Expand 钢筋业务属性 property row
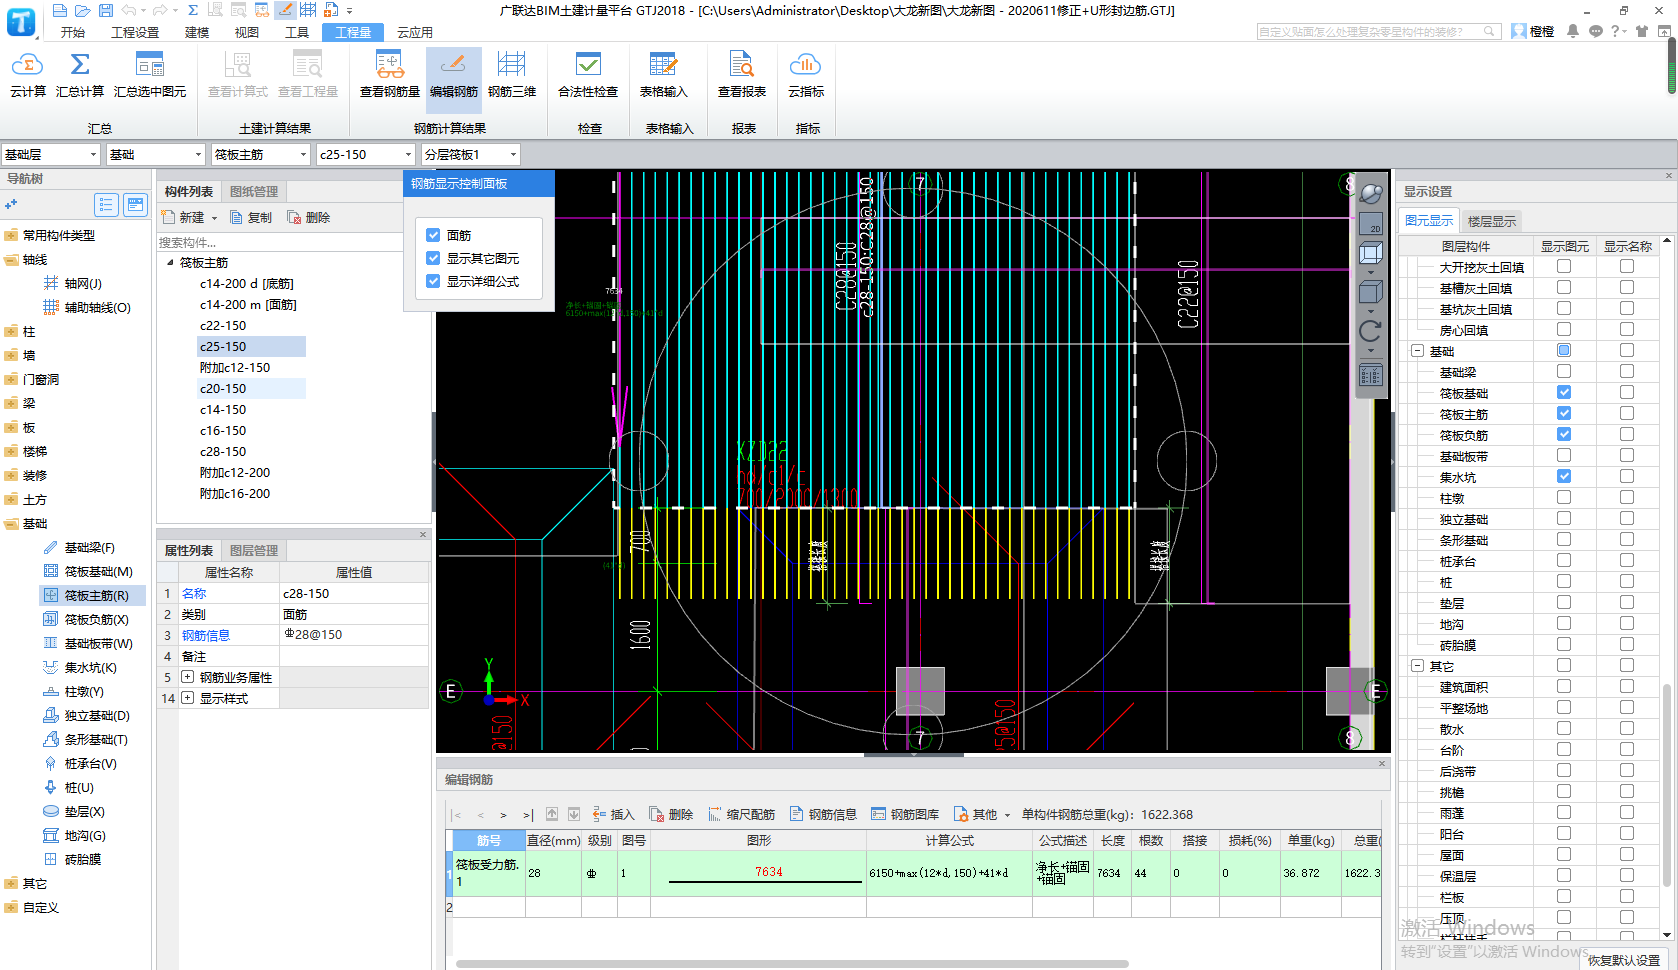This screenshot has height=970, width=1678. (187, 677)
